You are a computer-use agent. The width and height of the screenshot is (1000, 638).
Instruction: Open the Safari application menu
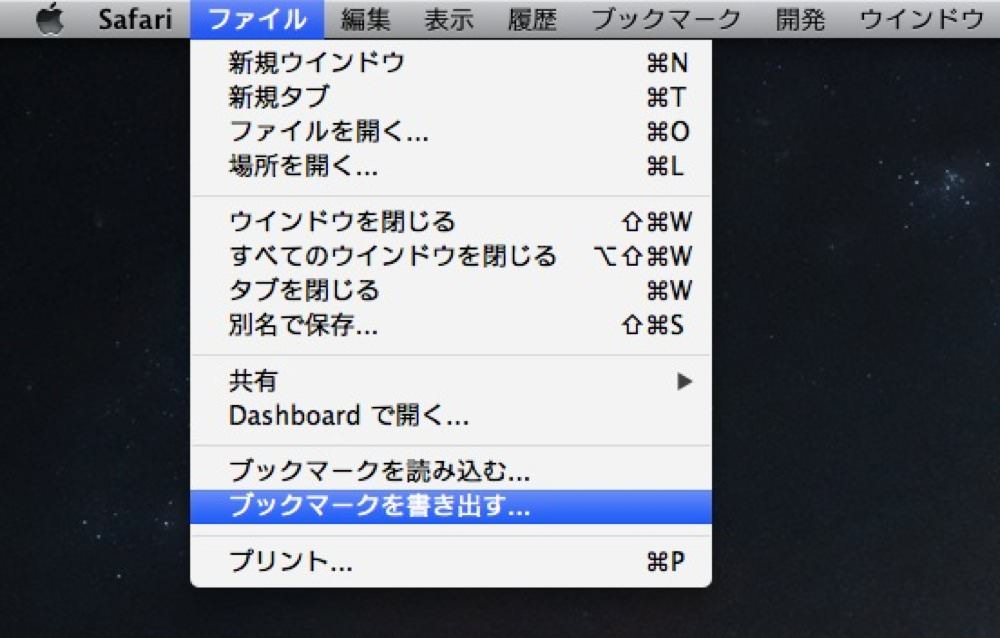tap(135, 19)
